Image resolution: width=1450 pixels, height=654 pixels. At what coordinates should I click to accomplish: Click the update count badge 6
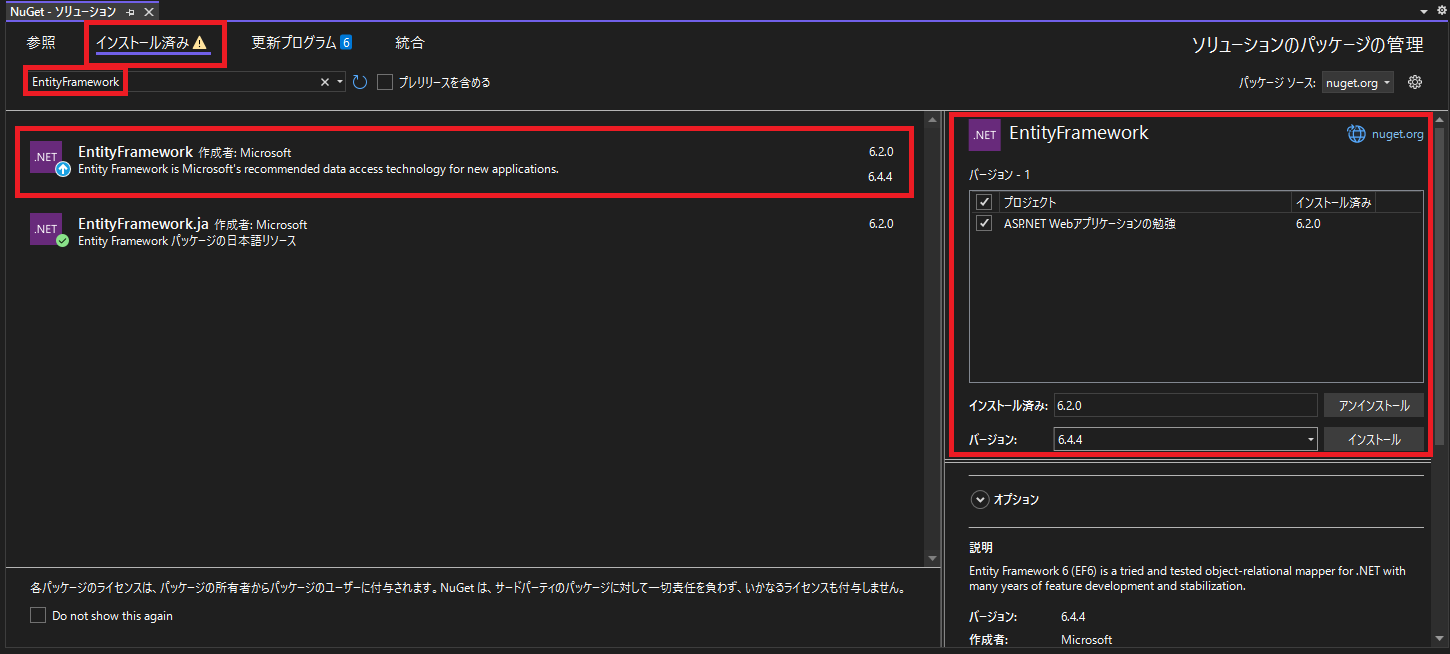(x=346, y=42)
